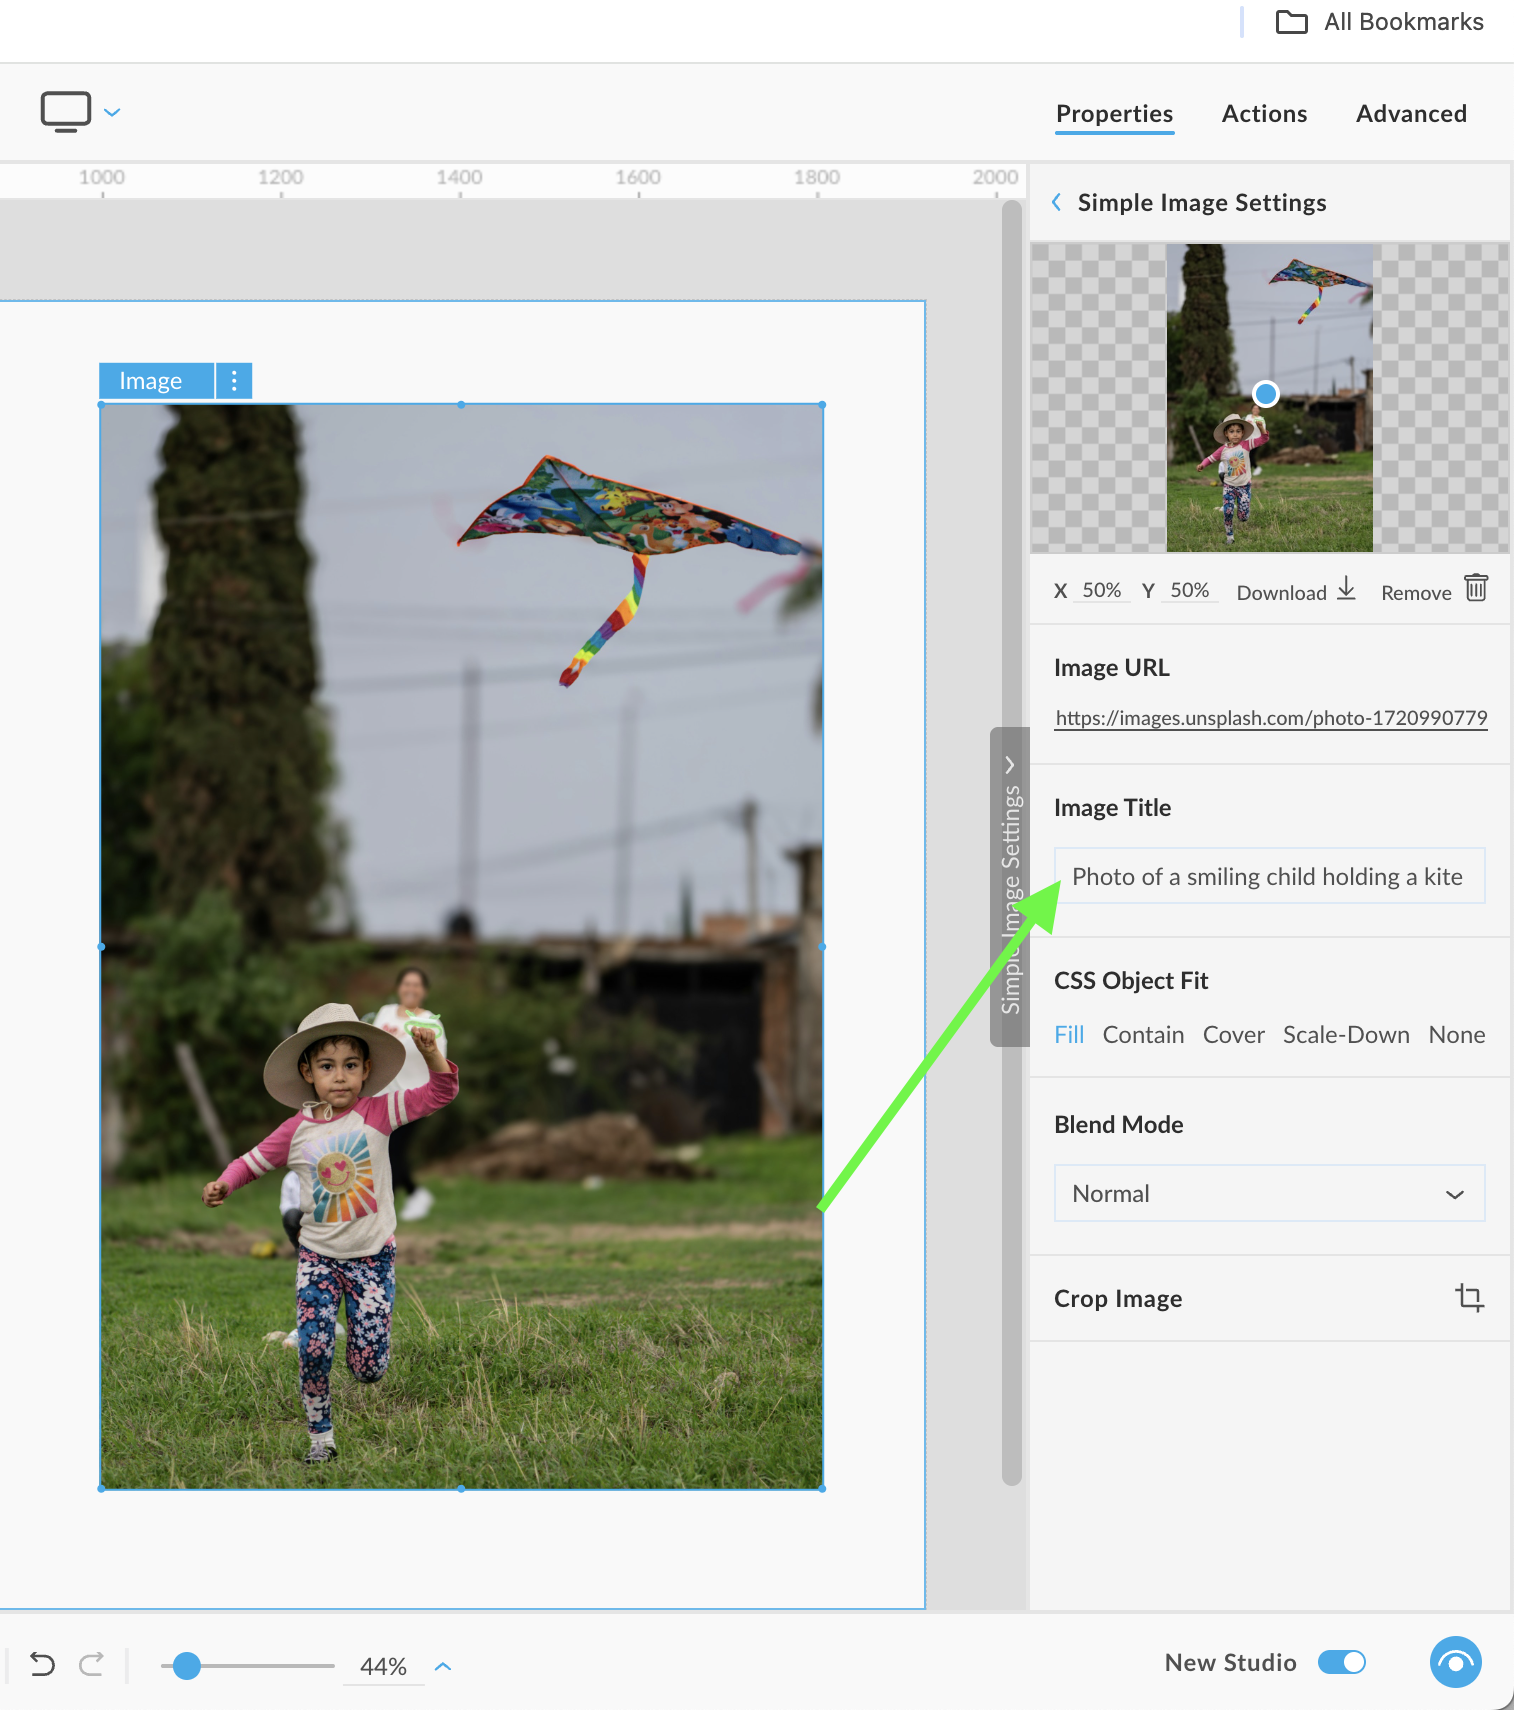
Task: Click the 44% zoom value field
Action: [383, 1667]
